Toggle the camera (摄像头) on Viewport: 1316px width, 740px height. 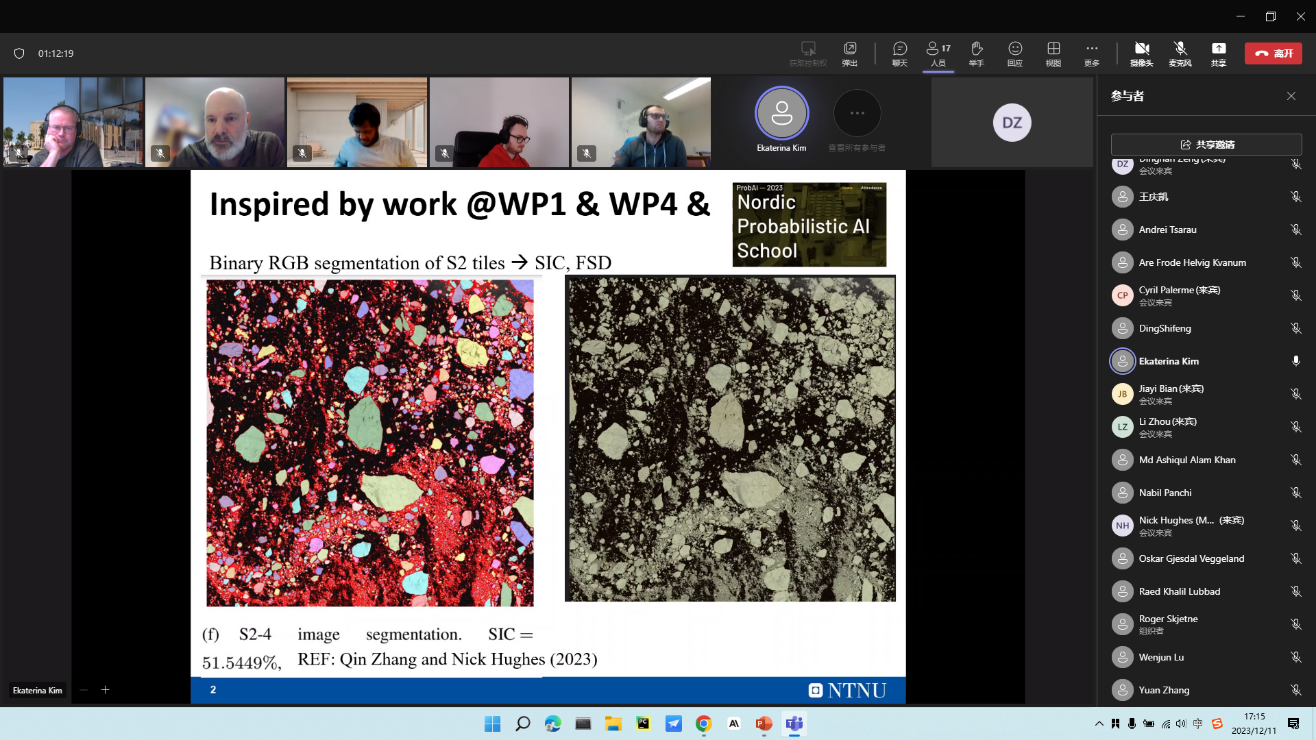coord(1141,53)
